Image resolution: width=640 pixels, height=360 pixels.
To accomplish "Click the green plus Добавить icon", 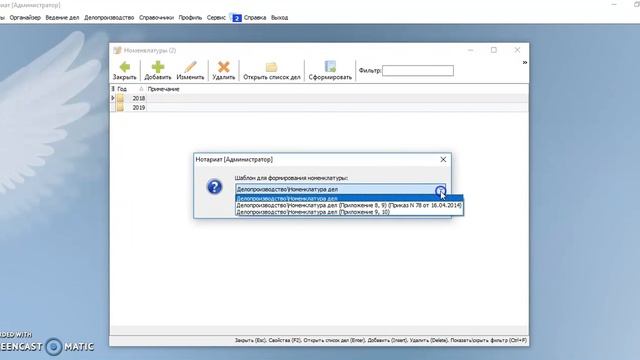I will click(x=158, y=67).
